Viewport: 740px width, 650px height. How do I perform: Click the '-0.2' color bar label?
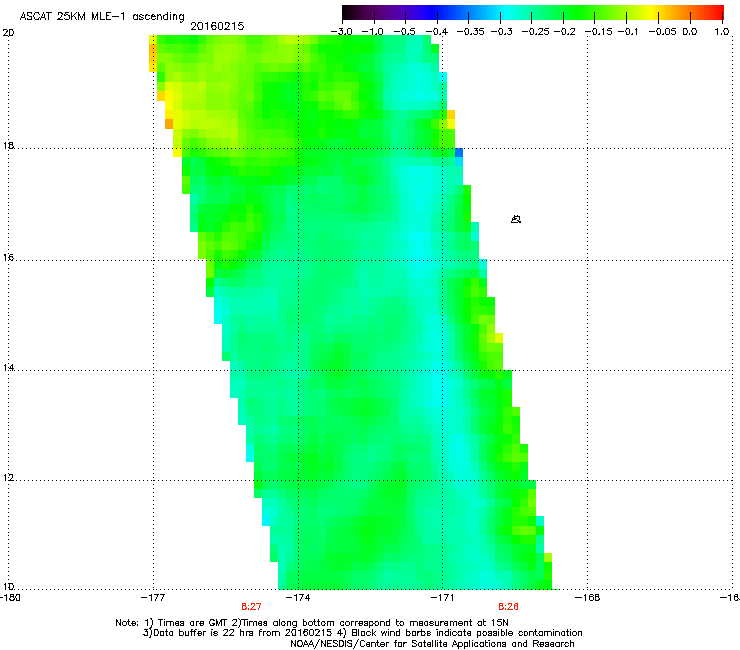click(x=565, y=32)
